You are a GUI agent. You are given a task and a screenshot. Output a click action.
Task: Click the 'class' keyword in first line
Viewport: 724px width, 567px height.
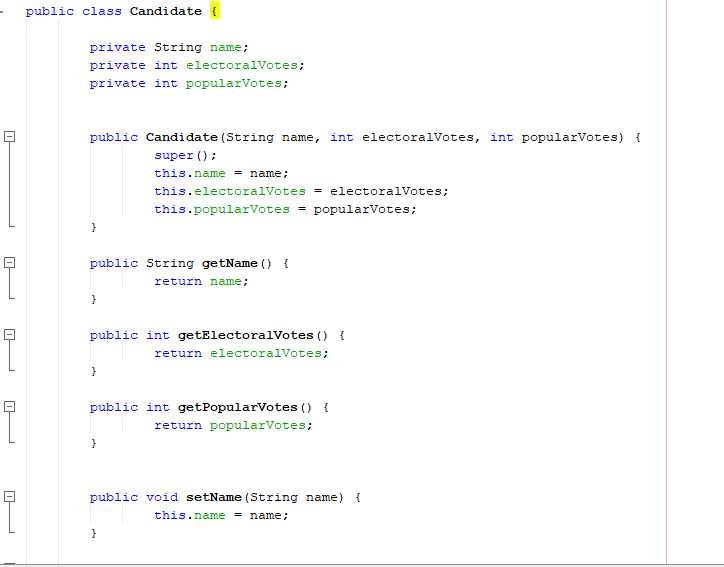pyautogui.click(x=102, y=12)
